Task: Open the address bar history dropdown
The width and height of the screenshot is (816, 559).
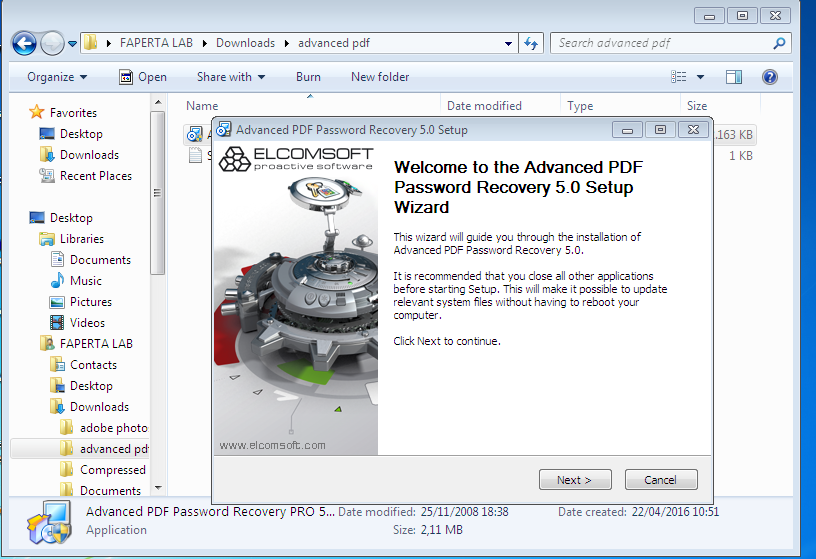Action: click(x=508, y=44)
